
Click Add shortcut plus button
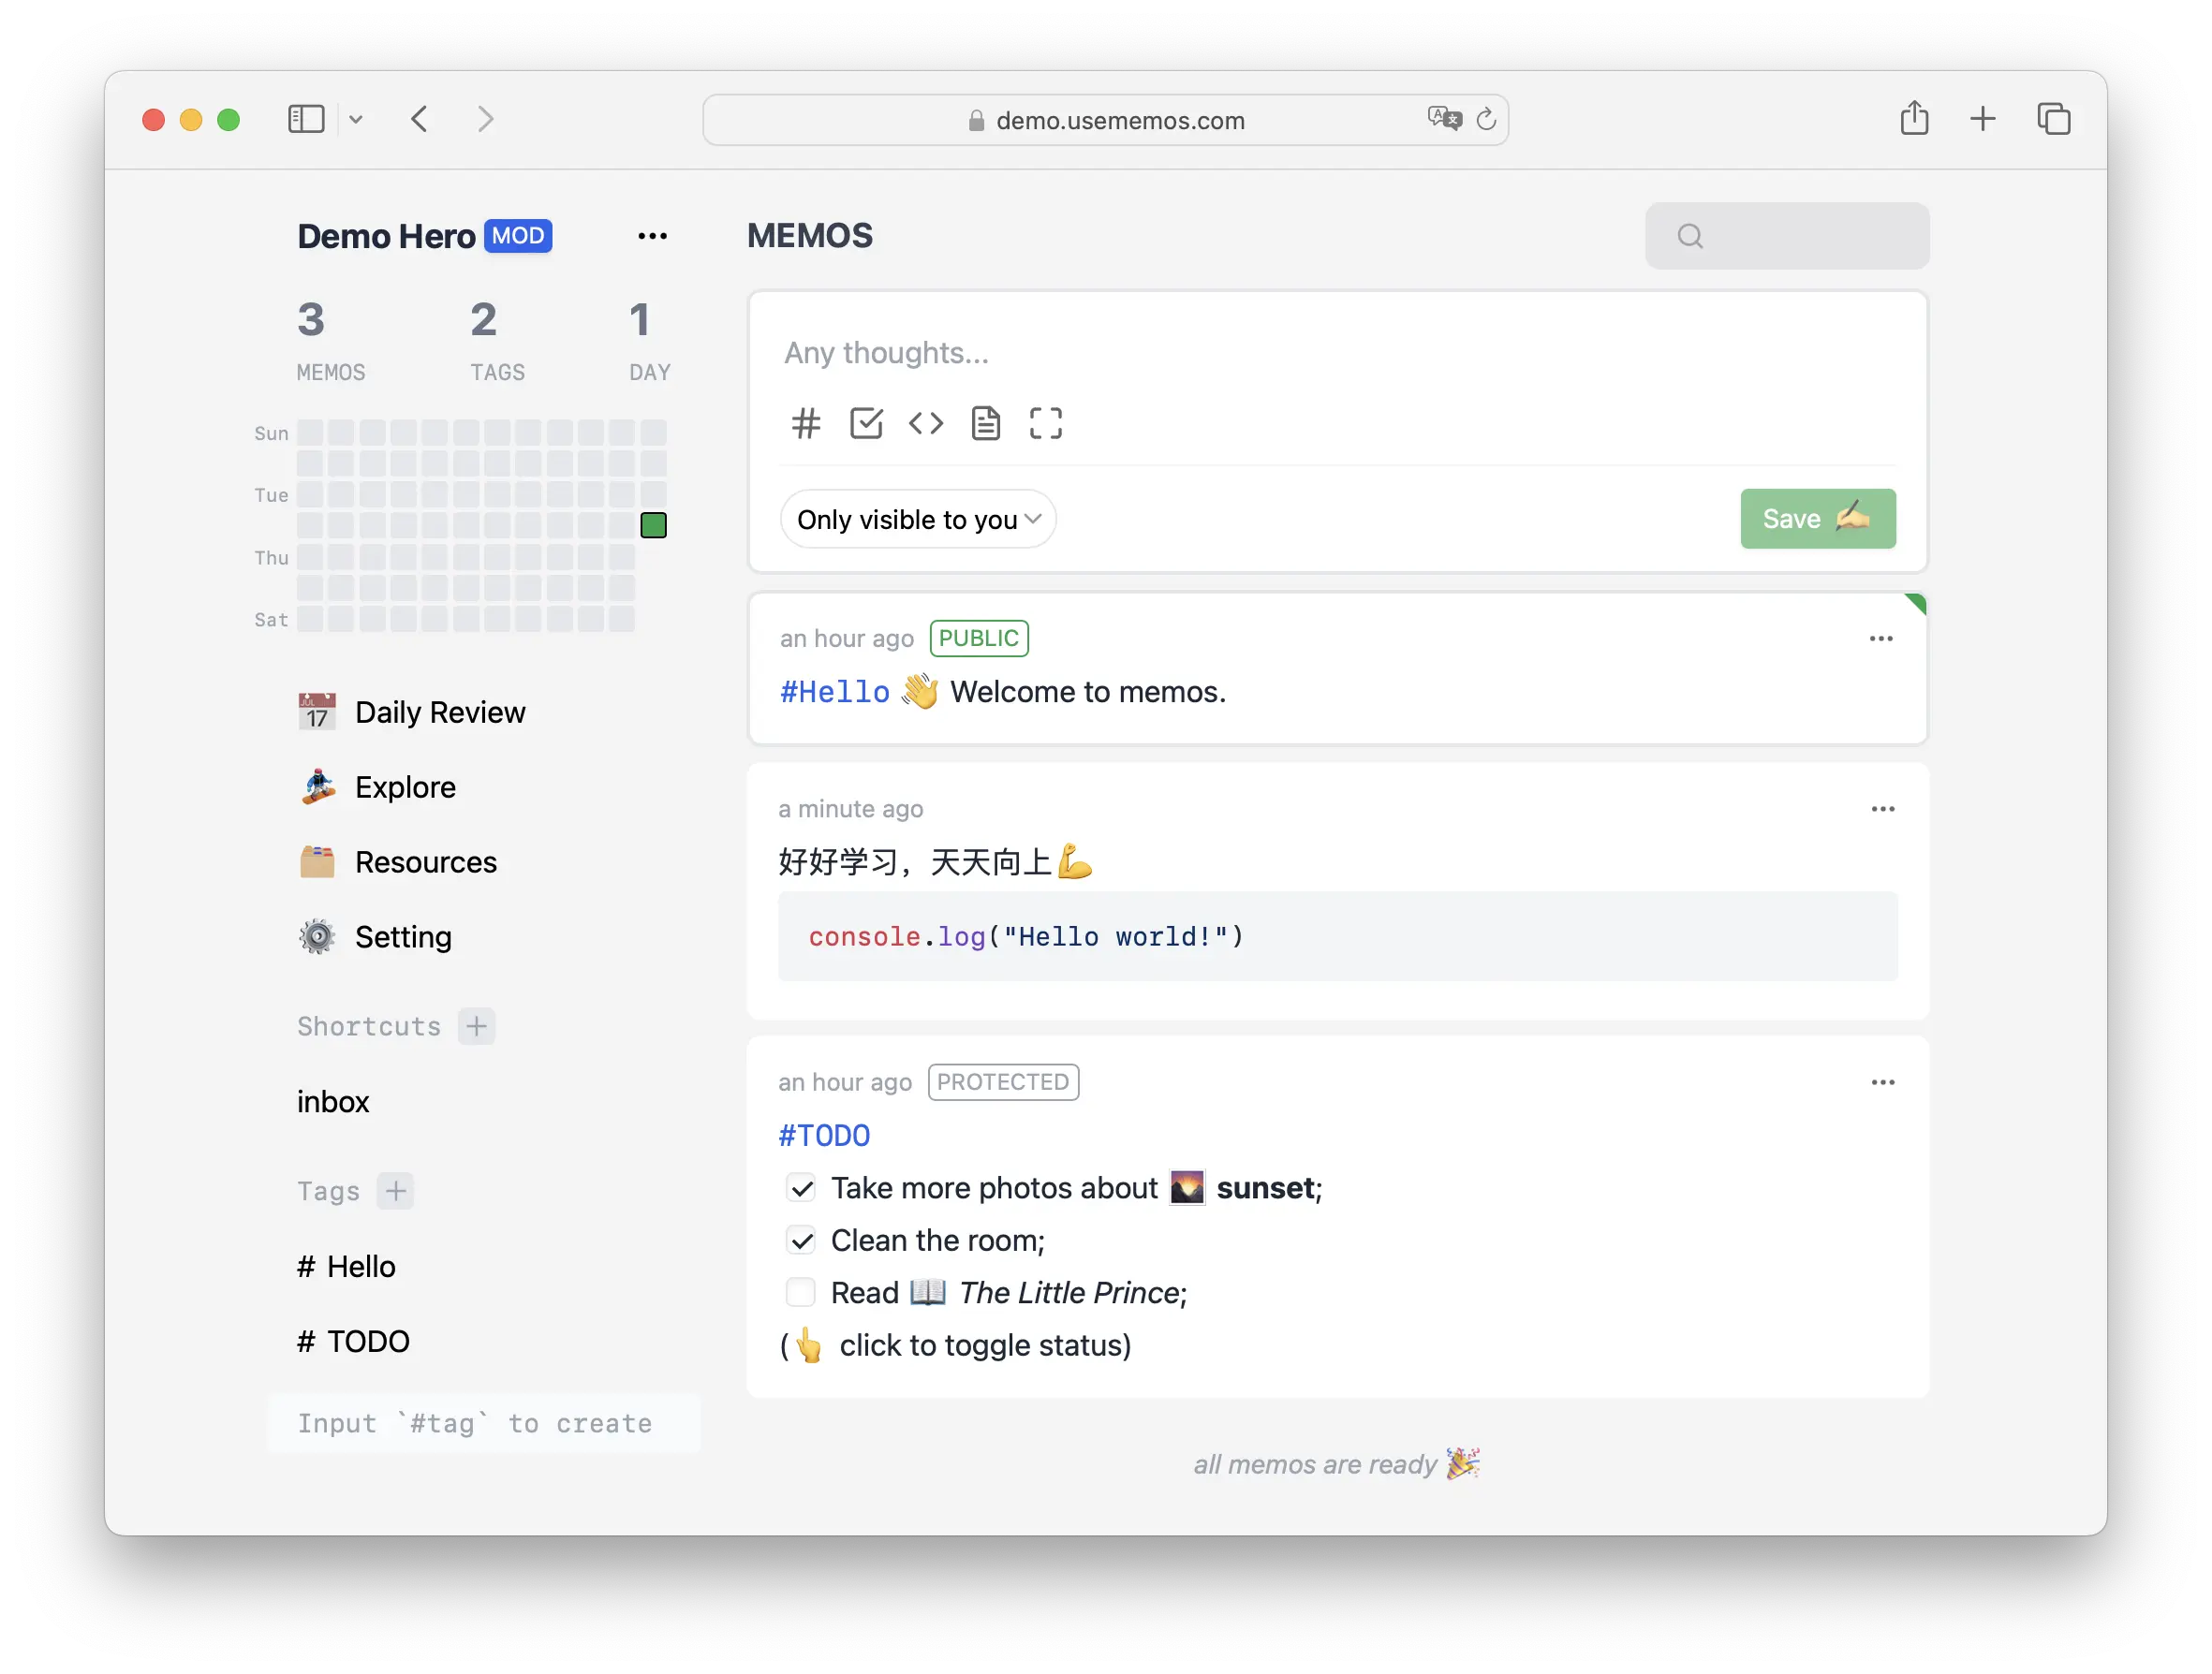click(477, 1025)
